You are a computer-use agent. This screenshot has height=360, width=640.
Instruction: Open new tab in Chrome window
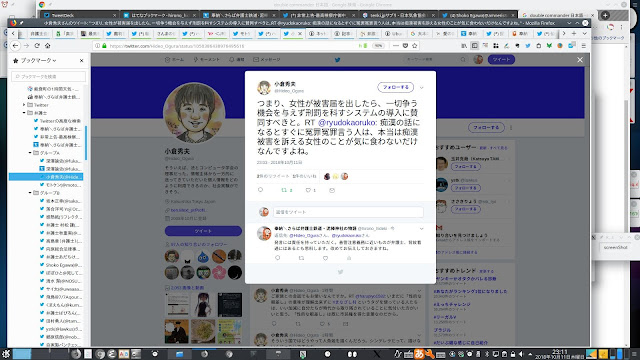[x=605, y=15]
